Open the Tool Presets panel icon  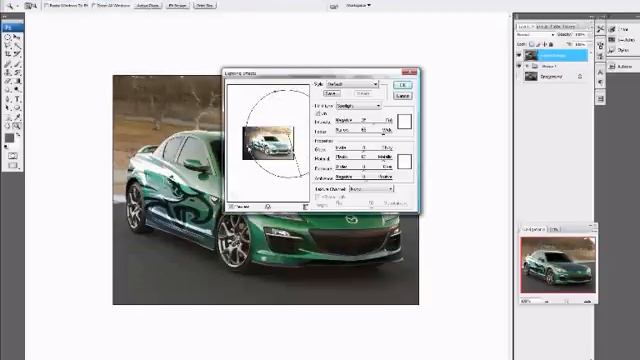(600, 29)
